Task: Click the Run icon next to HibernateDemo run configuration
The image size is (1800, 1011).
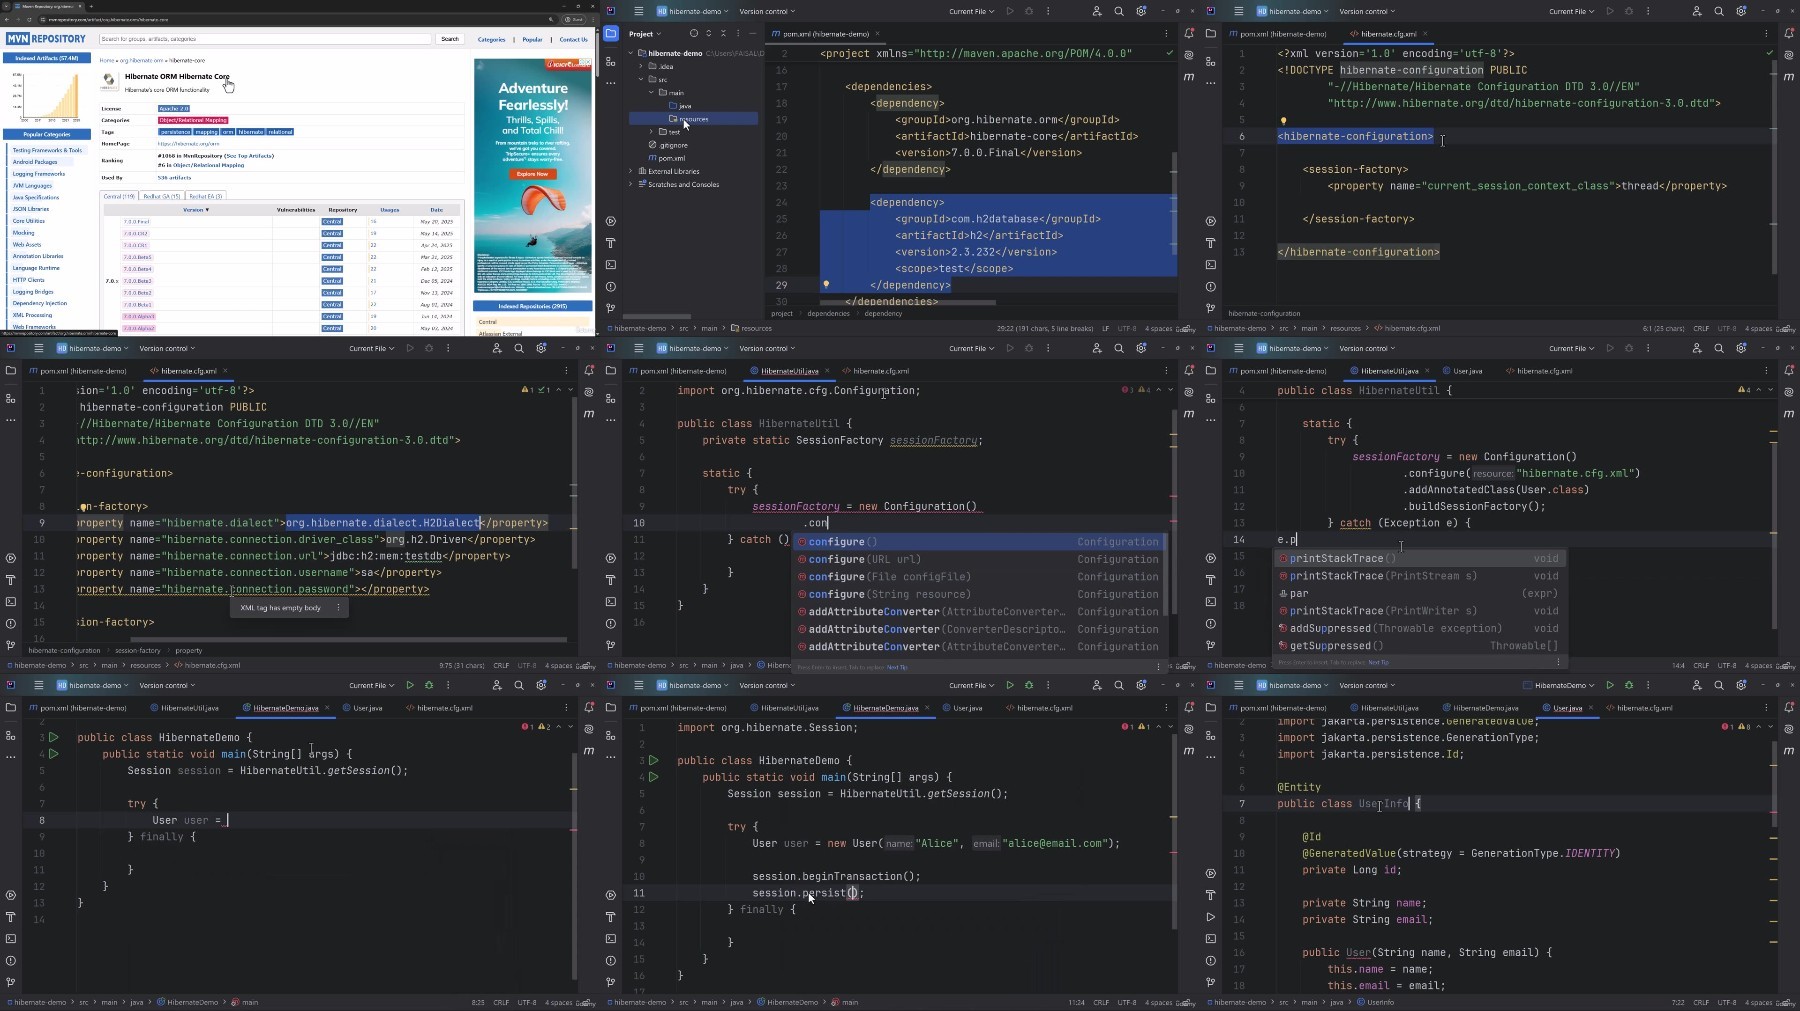Action: pos(1610,685)
